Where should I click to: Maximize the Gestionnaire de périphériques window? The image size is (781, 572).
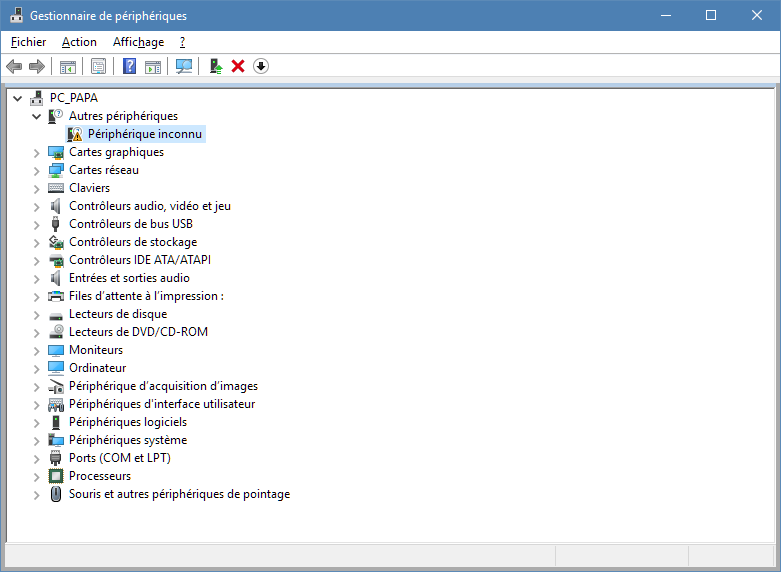click(711, 15)
